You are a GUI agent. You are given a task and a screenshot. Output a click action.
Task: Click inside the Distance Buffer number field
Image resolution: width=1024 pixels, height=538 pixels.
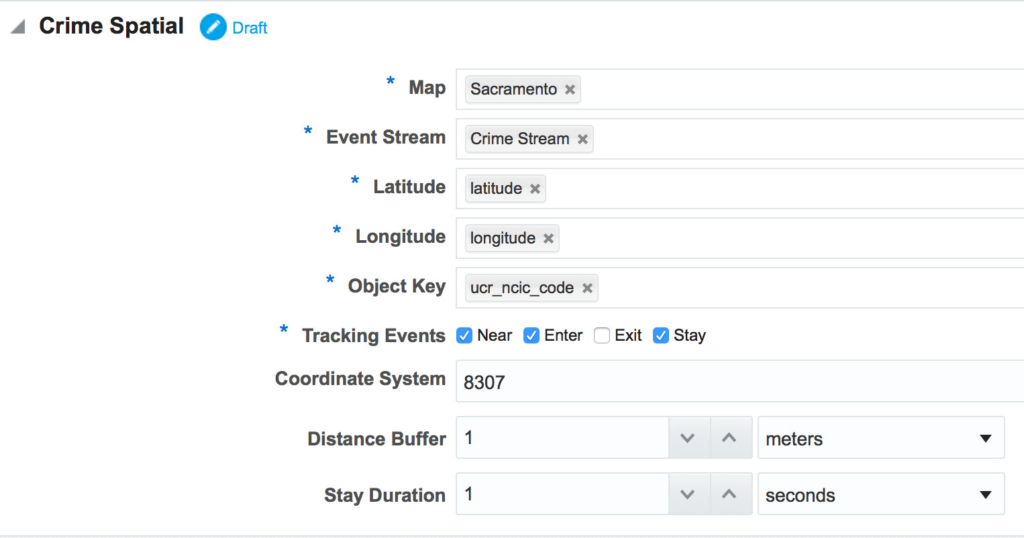(x=562, y=438)
